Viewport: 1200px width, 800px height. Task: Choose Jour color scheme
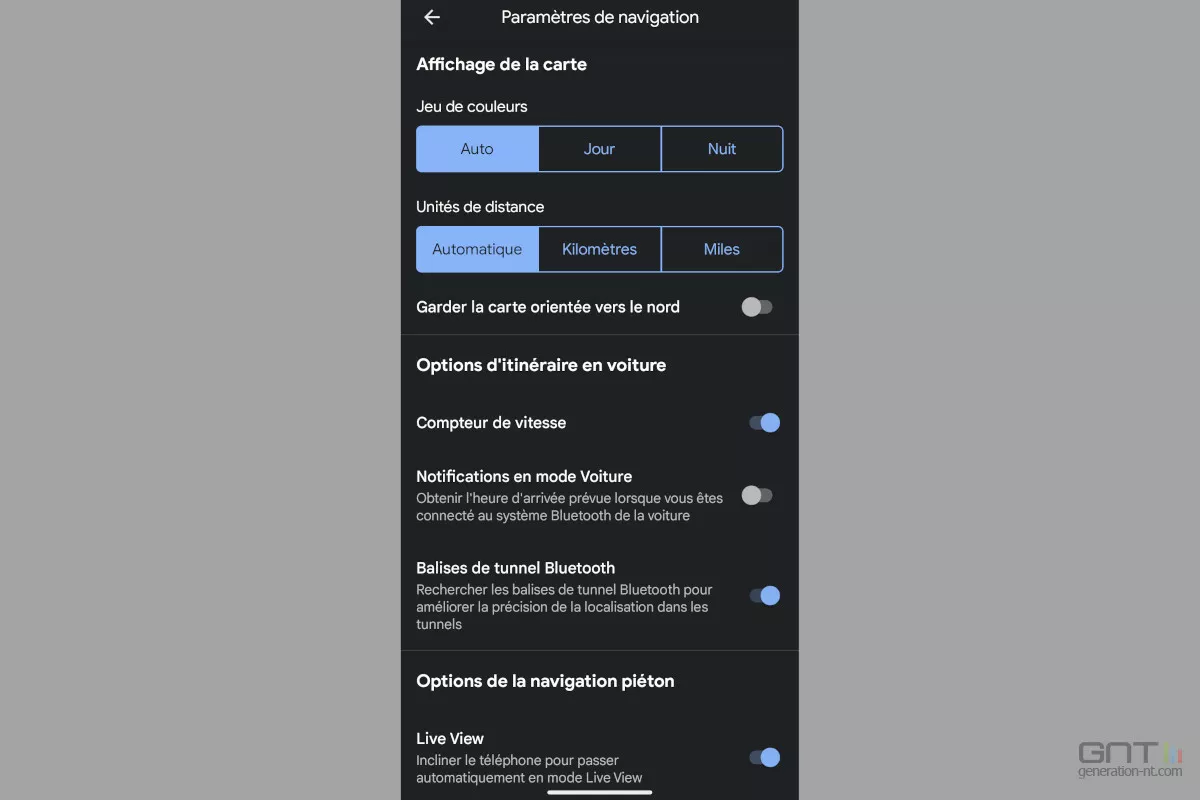coord(599,149)
